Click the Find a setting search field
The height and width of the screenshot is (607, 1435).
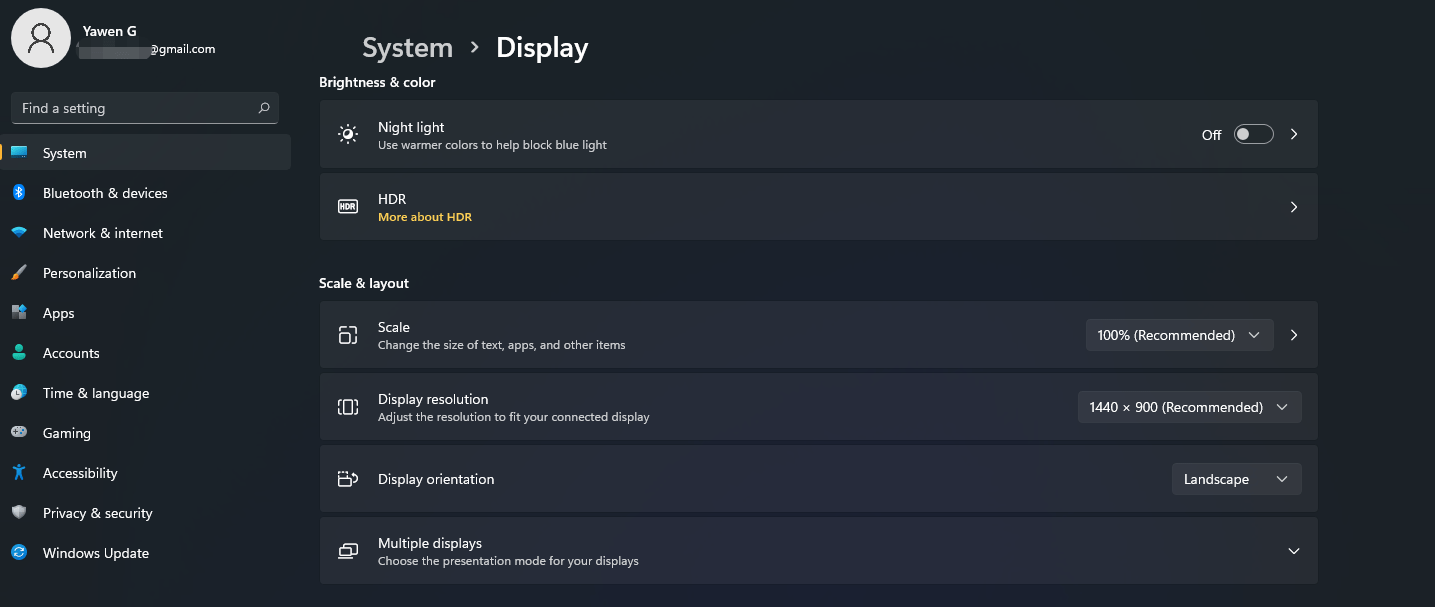click(145, 108)
